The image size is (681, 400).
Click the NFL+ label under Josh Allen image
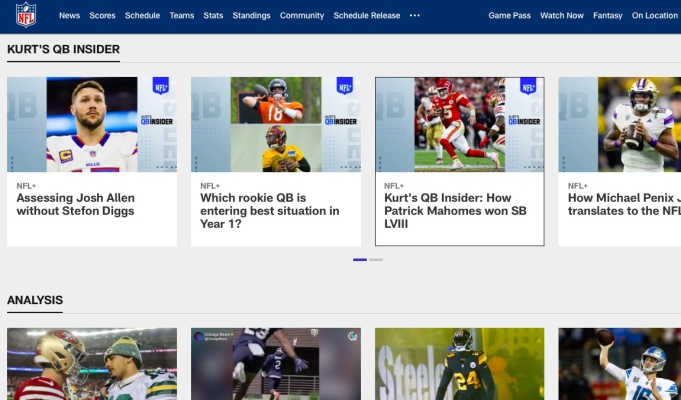[x=26, y=186]
